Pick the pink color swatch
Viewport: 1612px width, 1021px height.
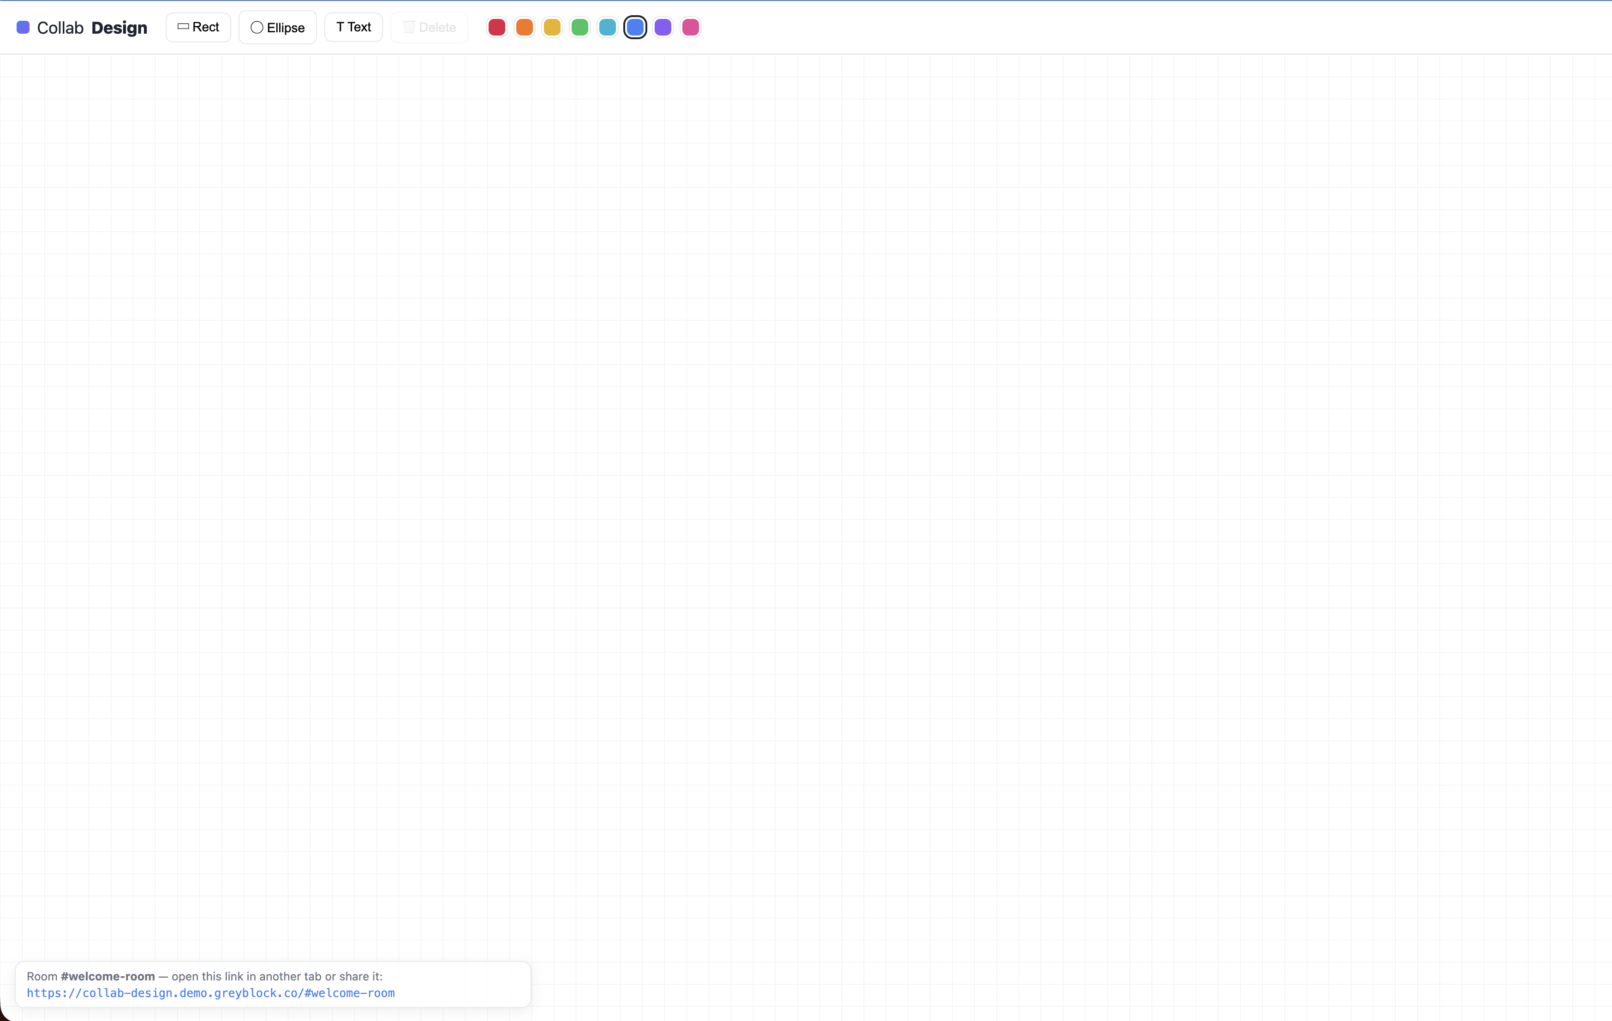click(691, 27)
